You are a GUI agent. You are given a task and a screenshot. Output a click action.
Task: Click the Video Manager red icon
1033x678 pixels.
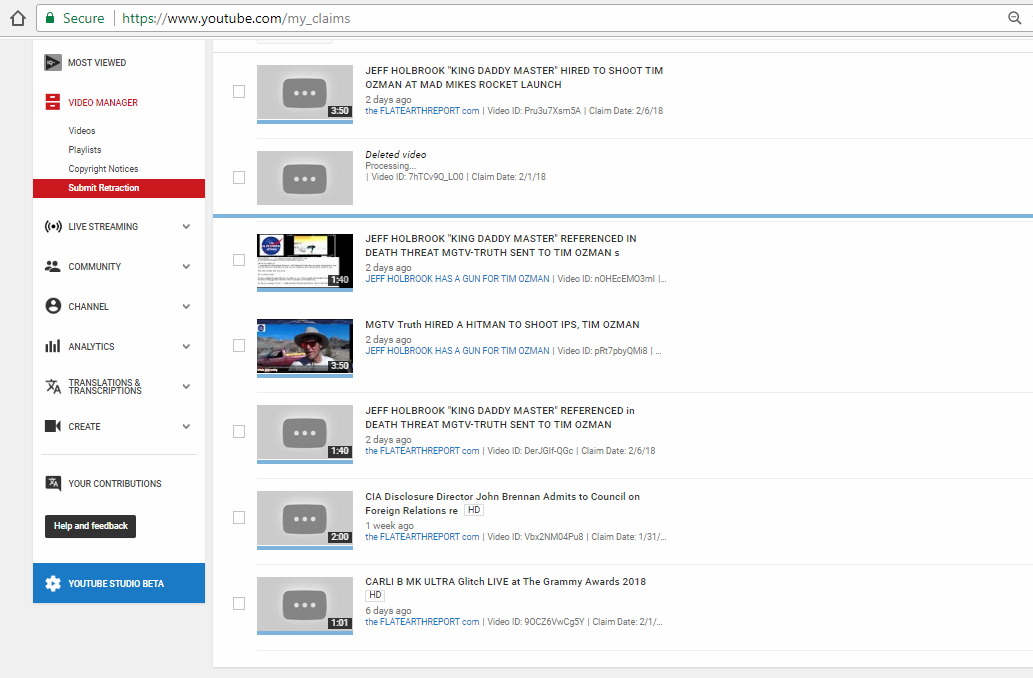coord(53,102)
